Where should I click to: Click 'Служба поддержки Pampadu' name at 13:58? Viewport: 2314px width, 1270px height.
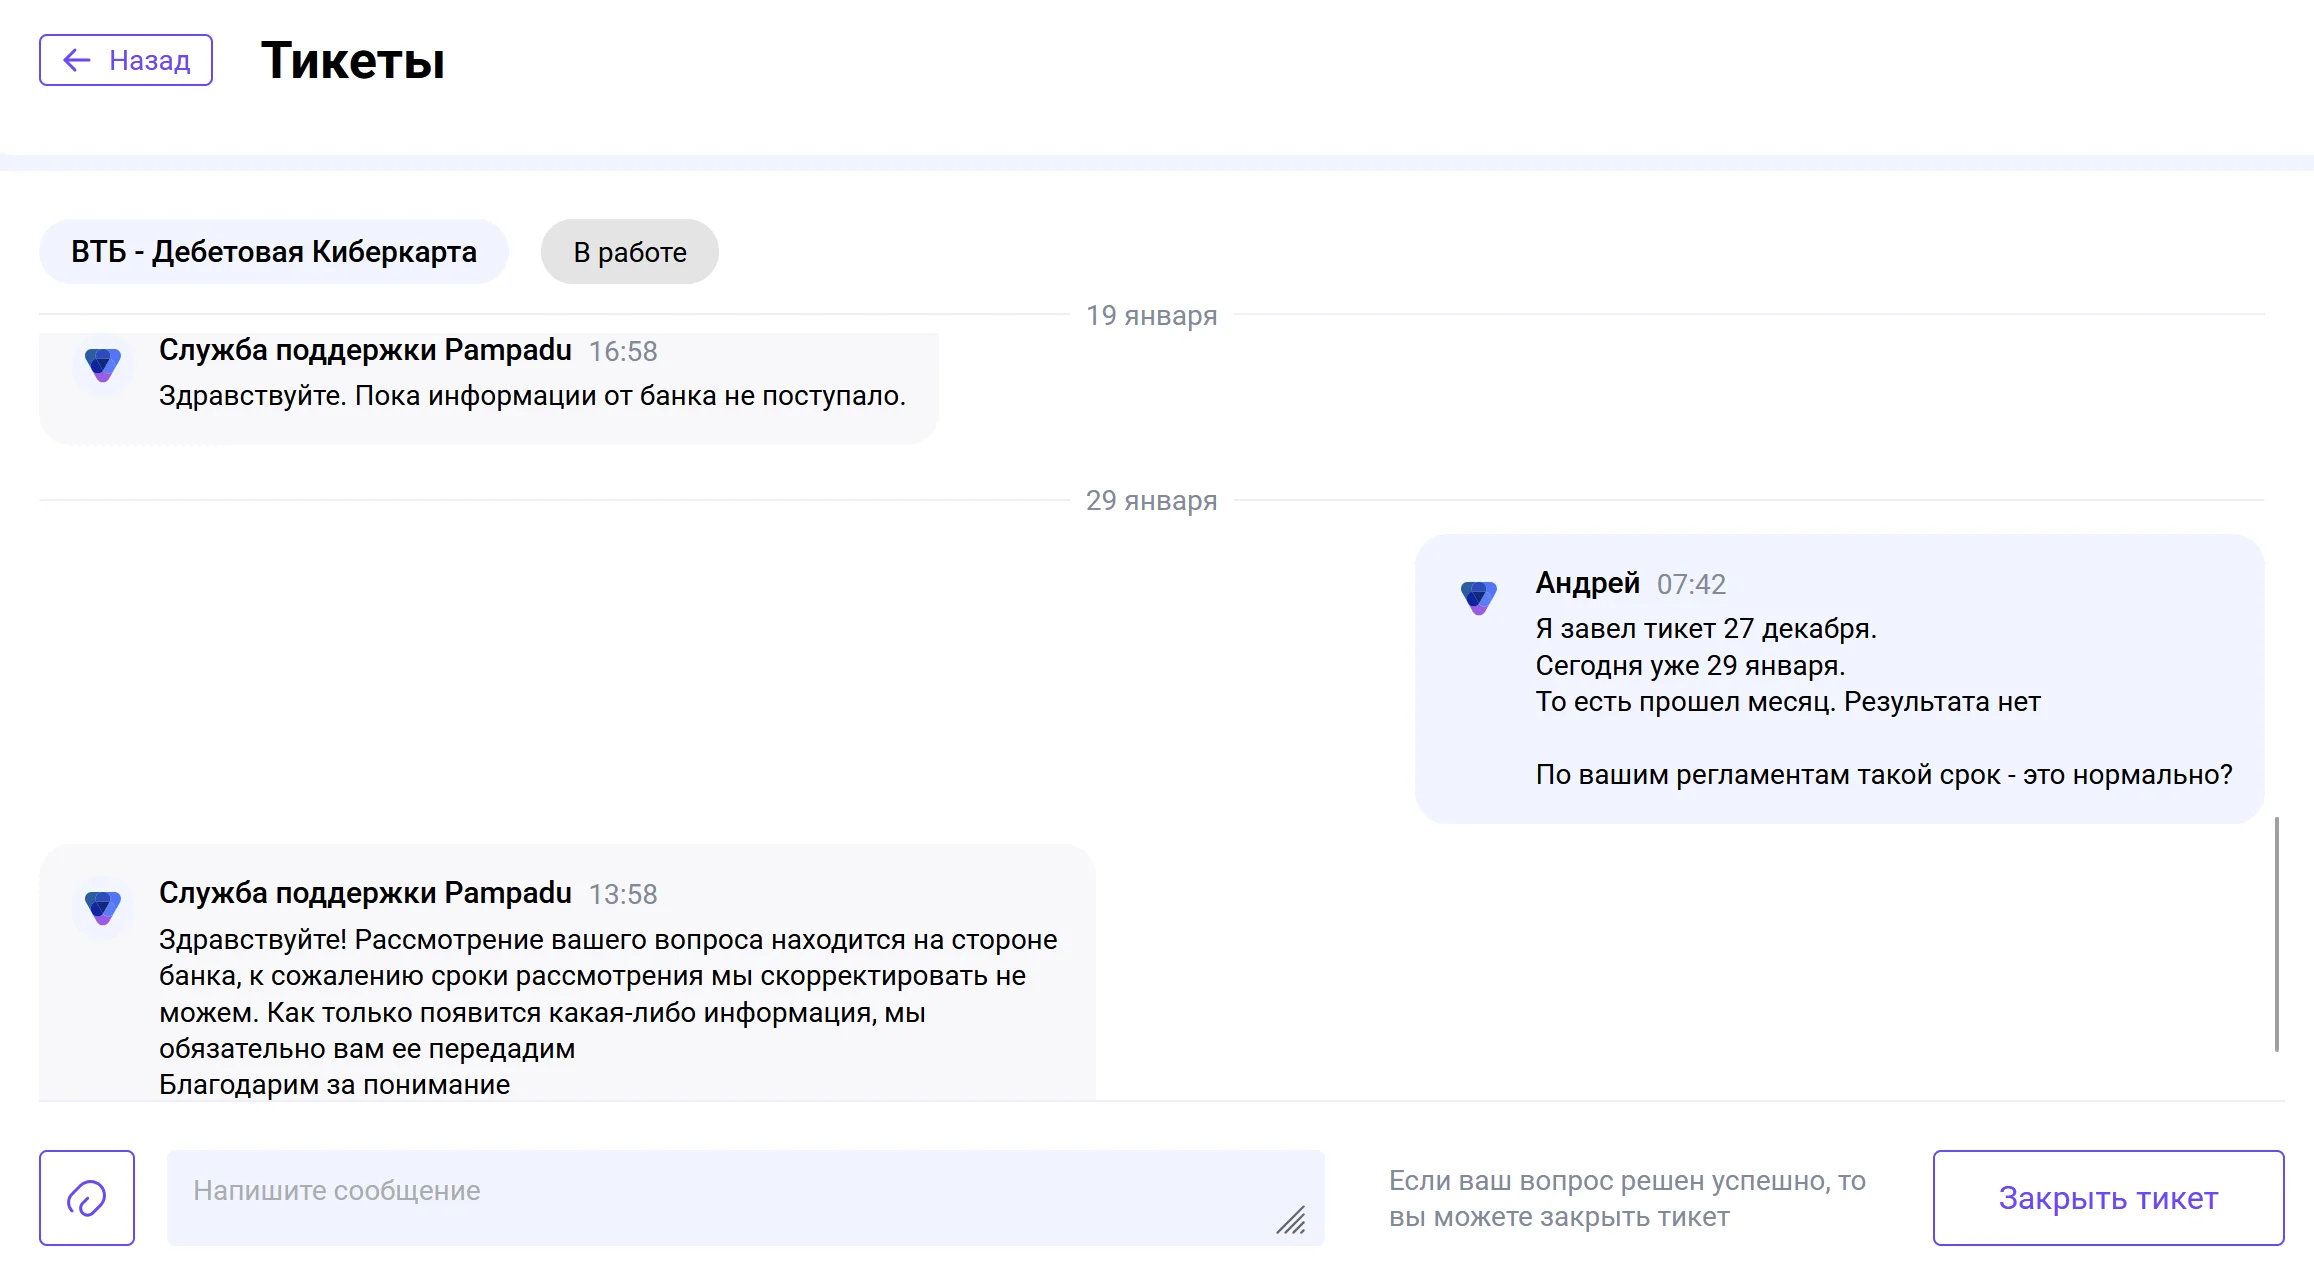pos(365,893)
